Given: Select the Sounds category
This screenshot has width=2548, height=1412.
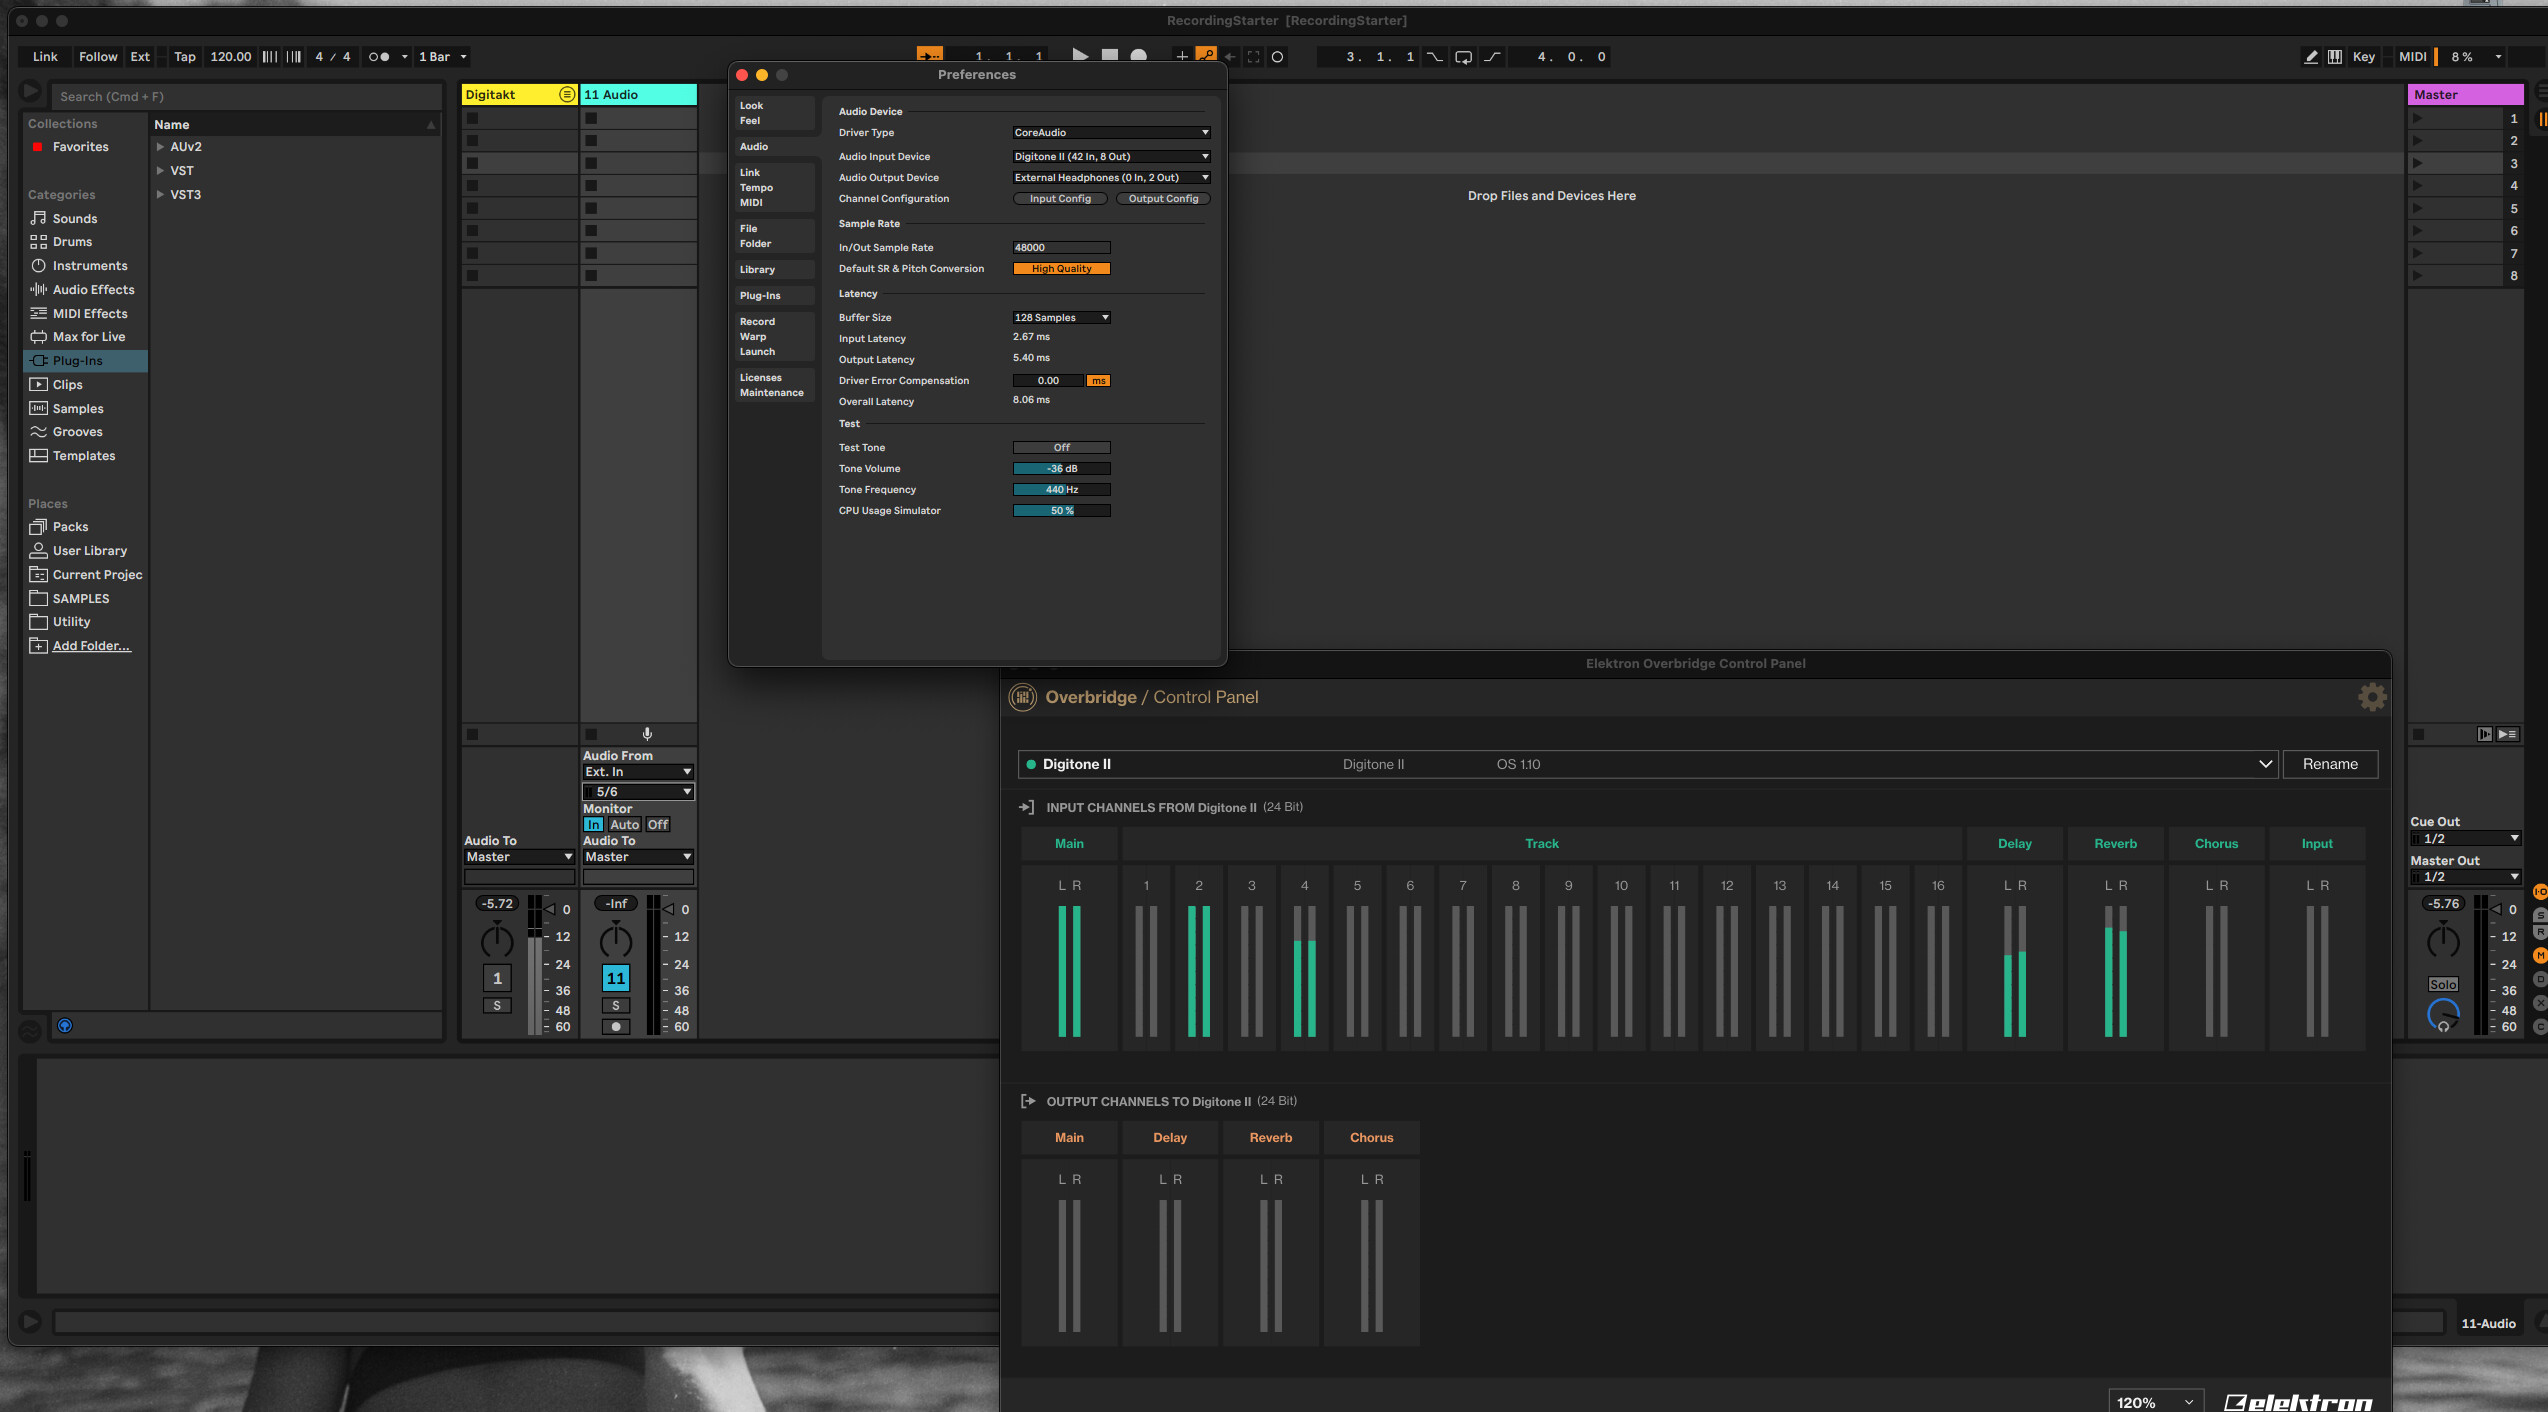Looking at the screenshot, I should [x=75, y=218].
